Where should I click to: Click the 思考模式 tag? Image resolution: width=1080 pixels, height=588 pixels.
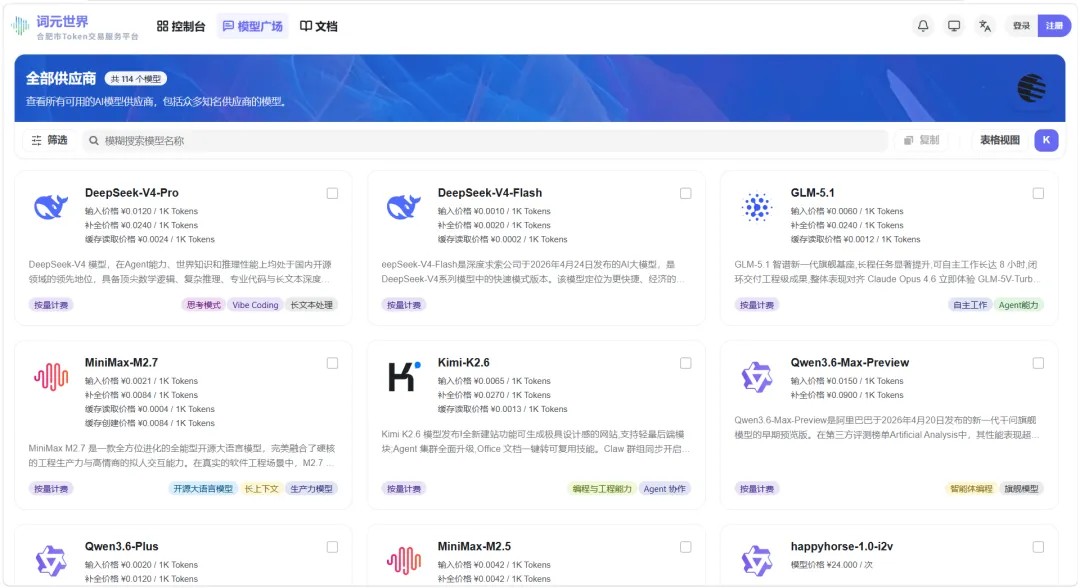tap(204, 305)
